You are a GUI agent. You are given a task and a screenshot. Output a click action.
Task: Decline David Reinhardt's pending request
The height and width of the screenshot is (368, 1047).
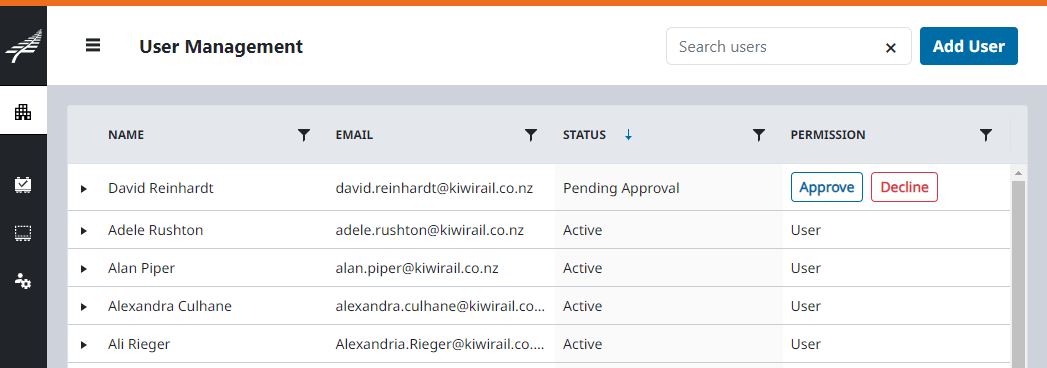point(904,187)
